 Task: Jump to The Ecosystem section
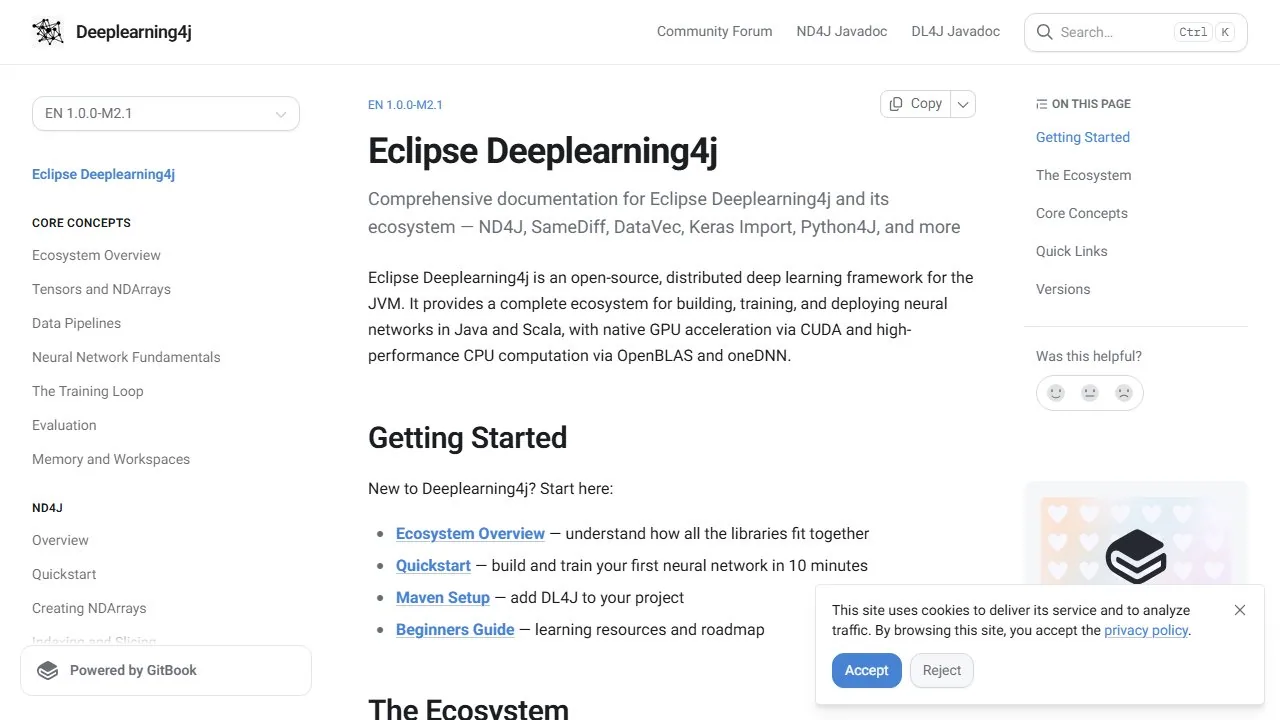[x=1084, y=175]
